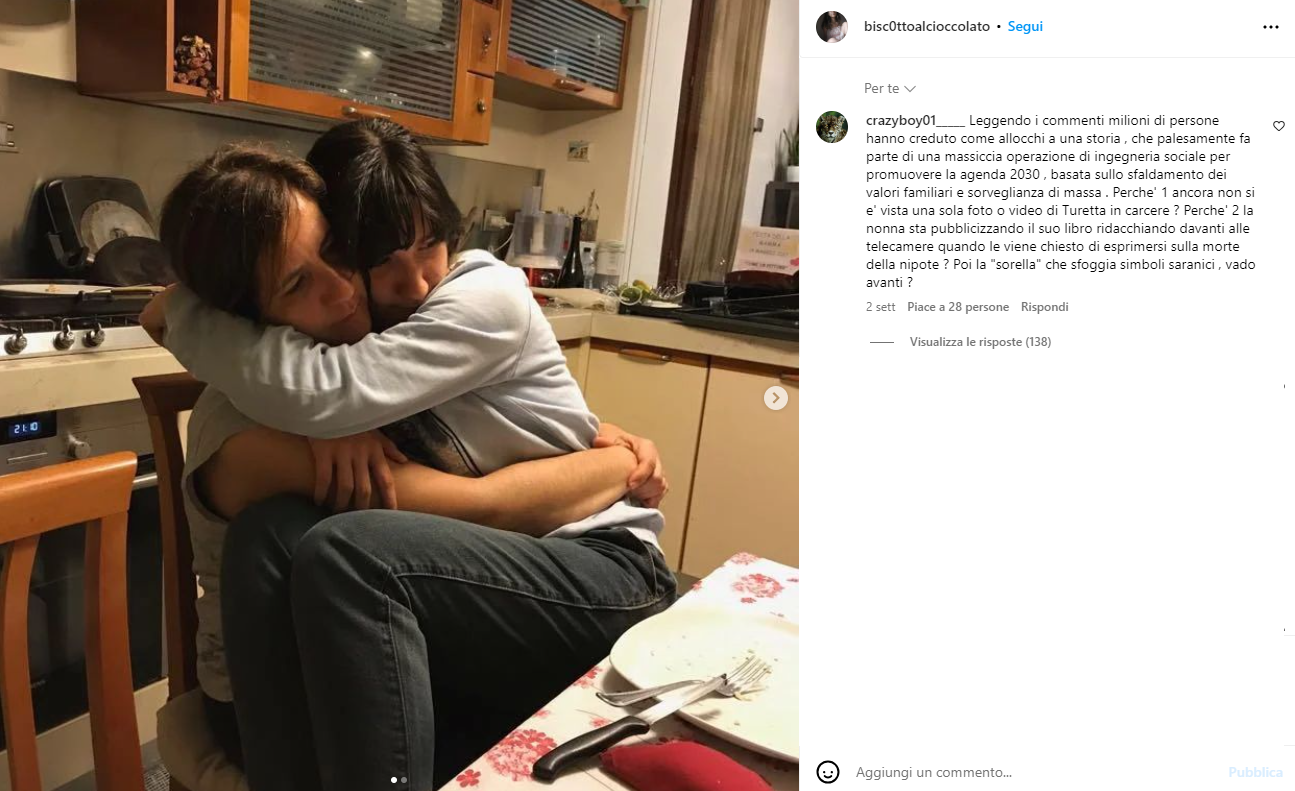Reply to the comment via "Rispondi"
The width and height of the screenshot is (1295, 791).
[x=1045, y=307]
